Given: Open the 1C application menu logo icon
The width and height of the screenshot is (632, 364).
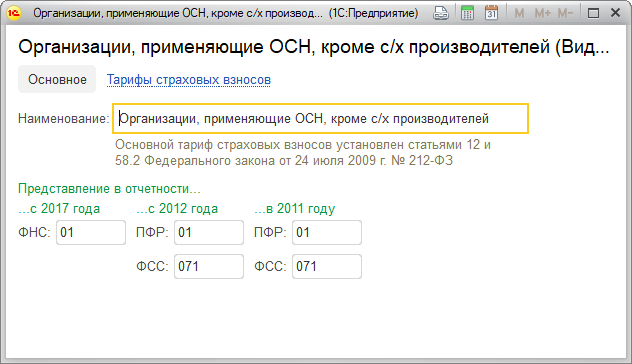Looking at the screenshot, I should [x=14, y=13].
